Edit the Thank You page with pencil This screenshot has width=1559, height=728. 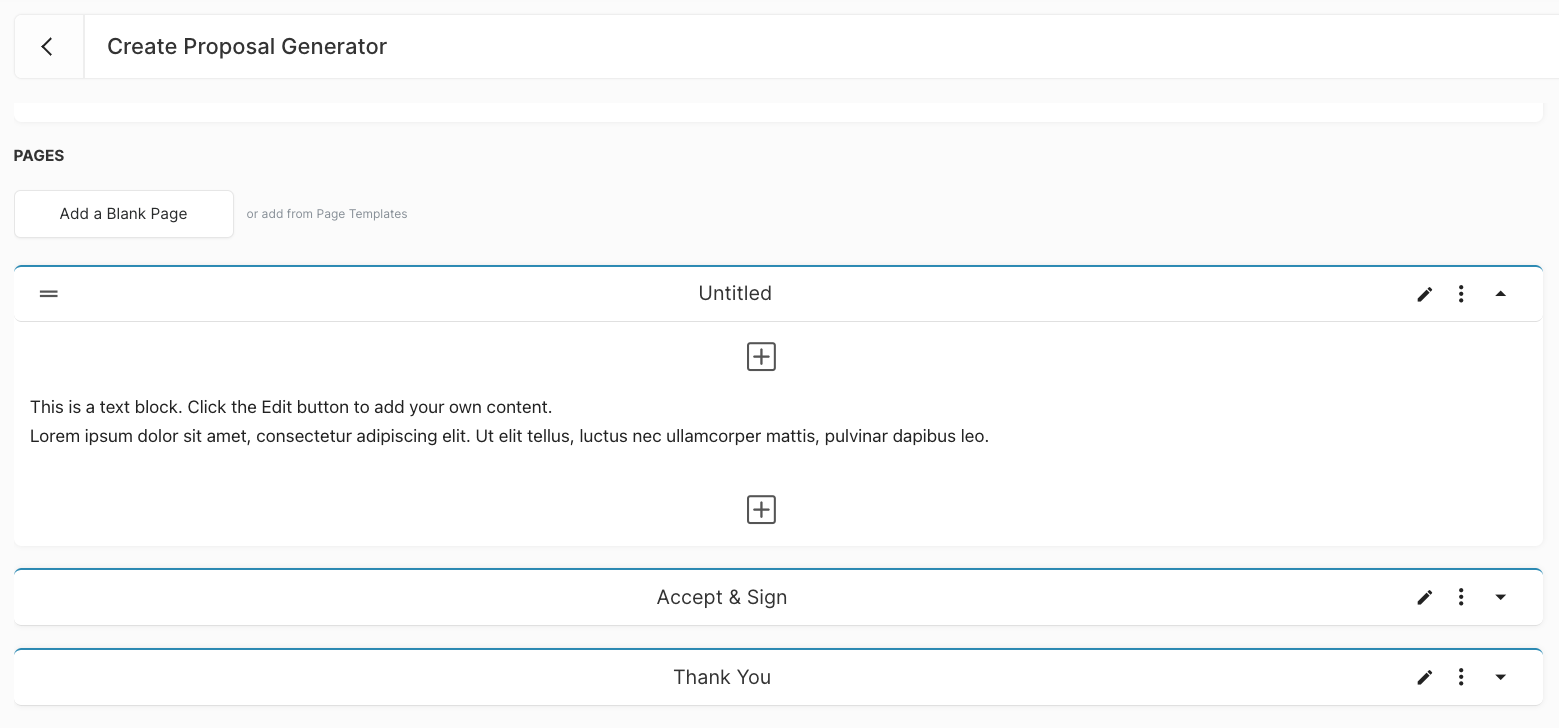pyautogui.click(x=1425, y=677)
